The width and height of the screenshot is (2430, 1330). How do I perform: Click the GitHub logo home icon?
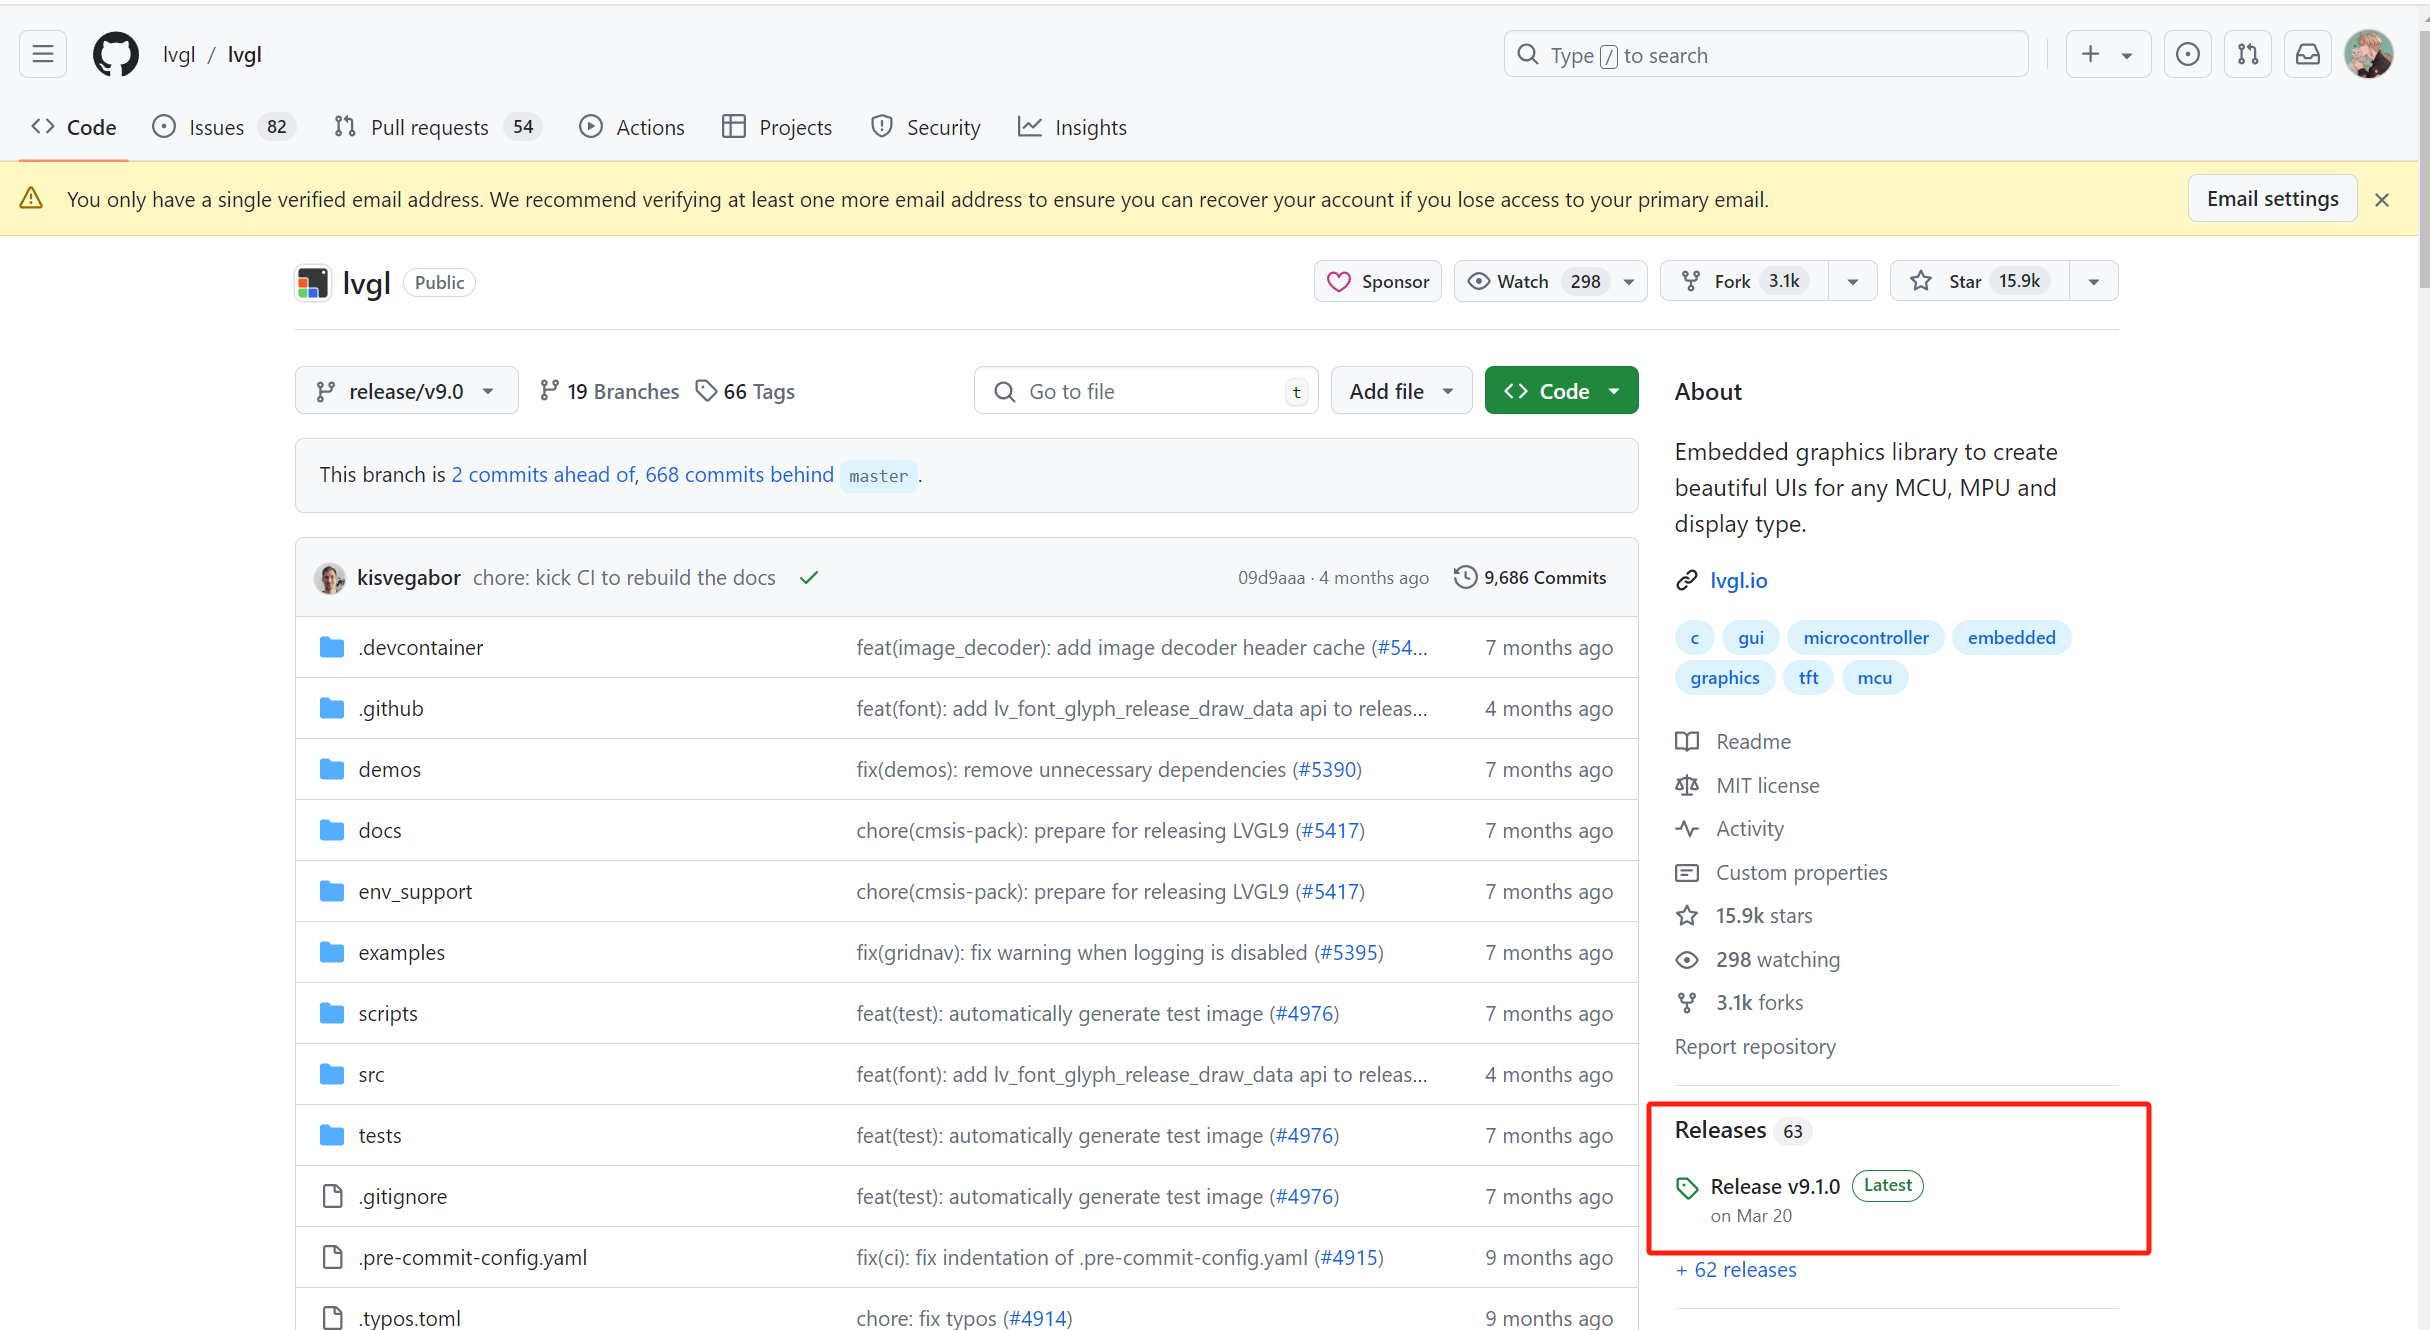116,54
